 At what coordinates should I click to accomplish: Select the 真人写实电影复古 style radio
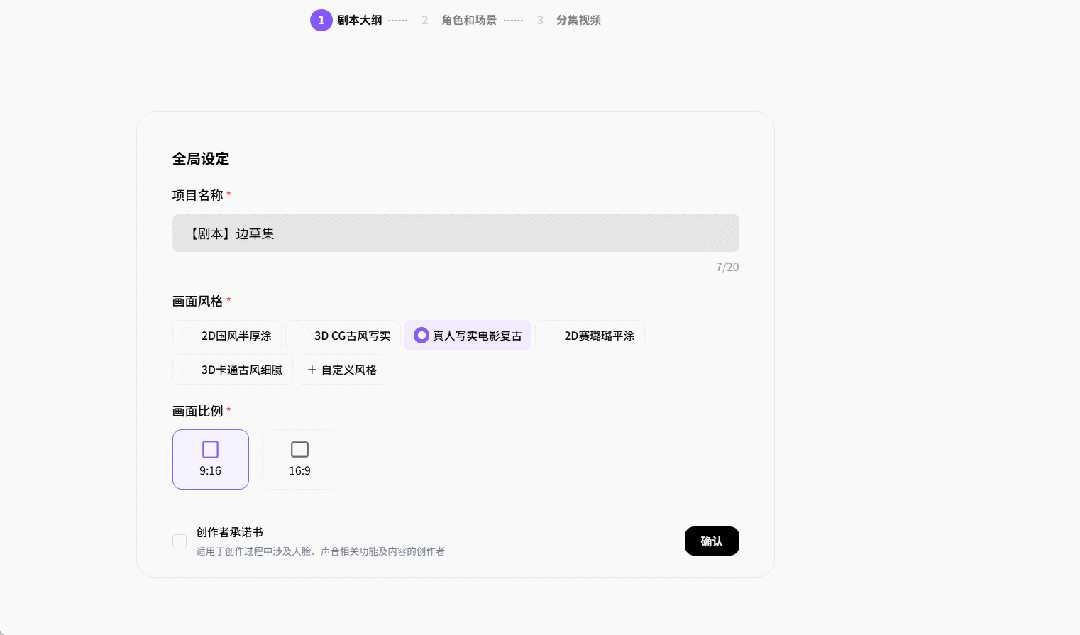click(x=422, y=336)
